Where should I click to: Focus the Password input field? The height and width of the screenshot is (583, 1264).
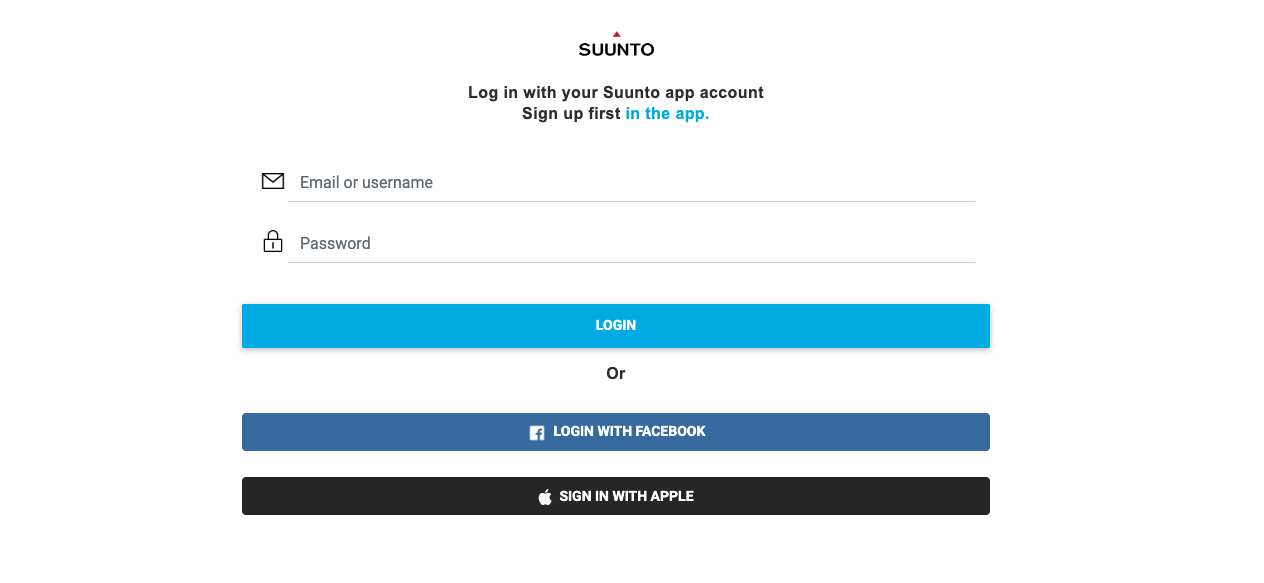[631, 244]
